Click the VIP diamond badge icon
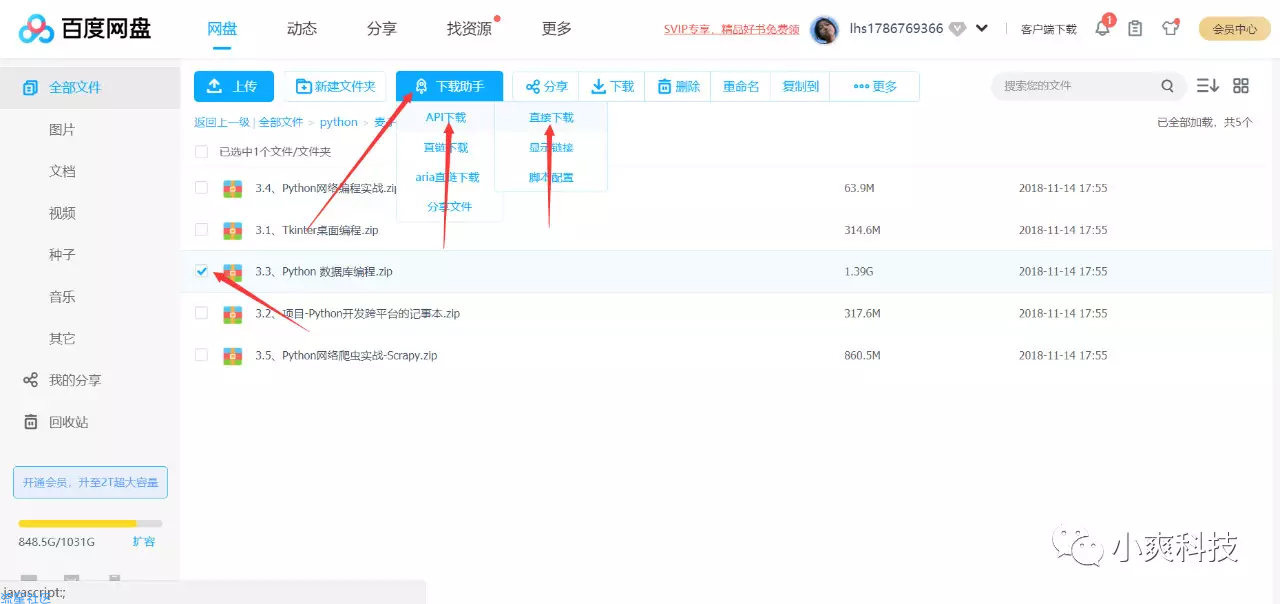The width and height of the screenshot is (1280, 604). pos(957,29)
